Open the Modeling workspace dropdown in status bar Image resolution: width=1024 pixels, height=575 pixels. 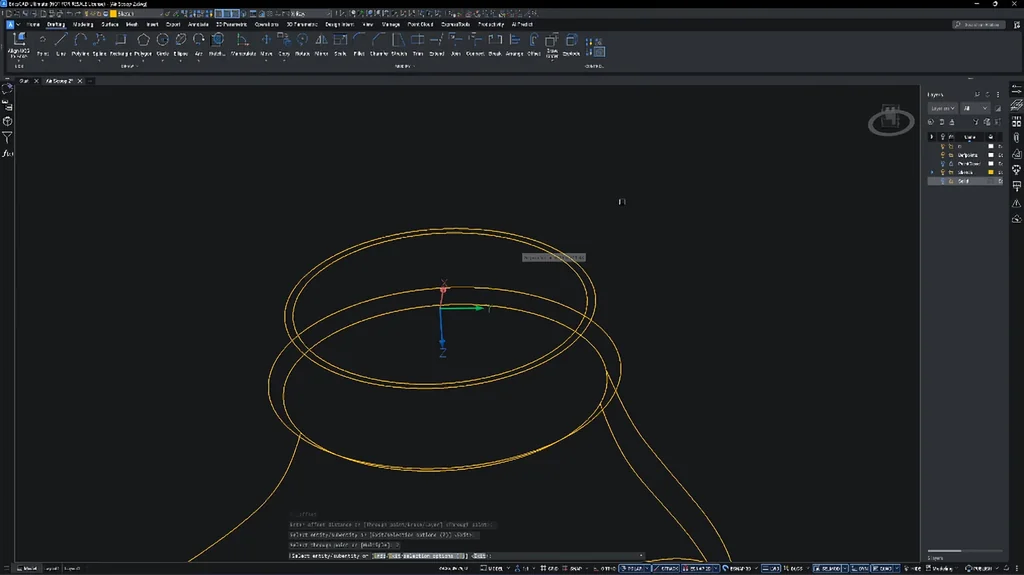[x=944, y=568]
